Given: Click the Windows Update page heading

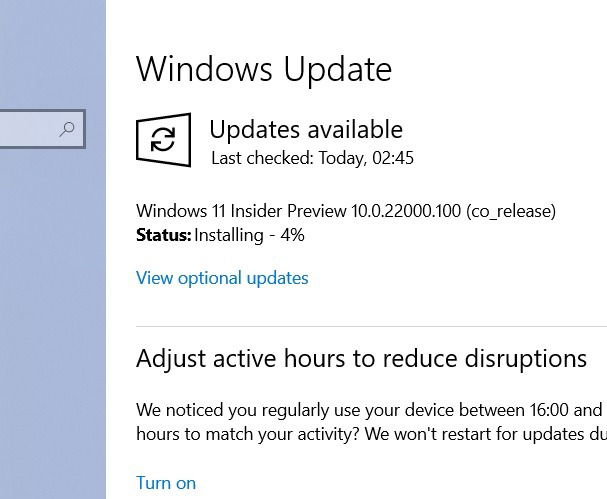Looking at the screenshot, I should (264, 69).
